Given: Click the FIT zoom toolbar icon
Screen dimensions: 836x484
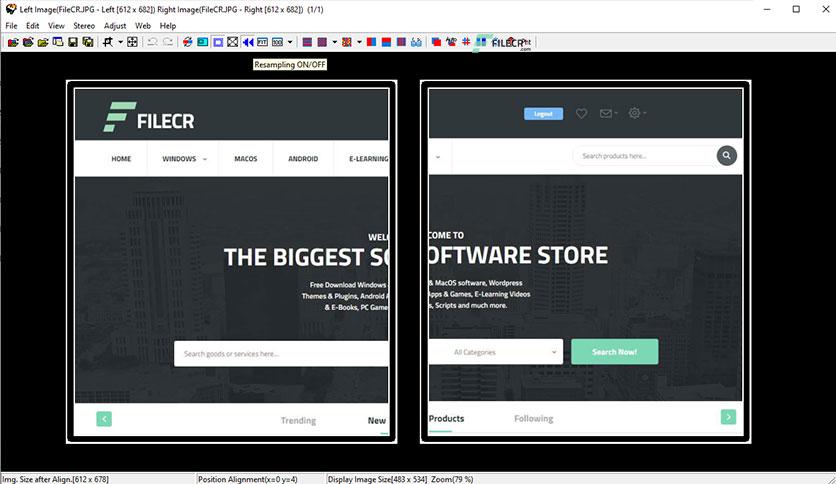Looking at the screenshot, I should pos(262,42).
